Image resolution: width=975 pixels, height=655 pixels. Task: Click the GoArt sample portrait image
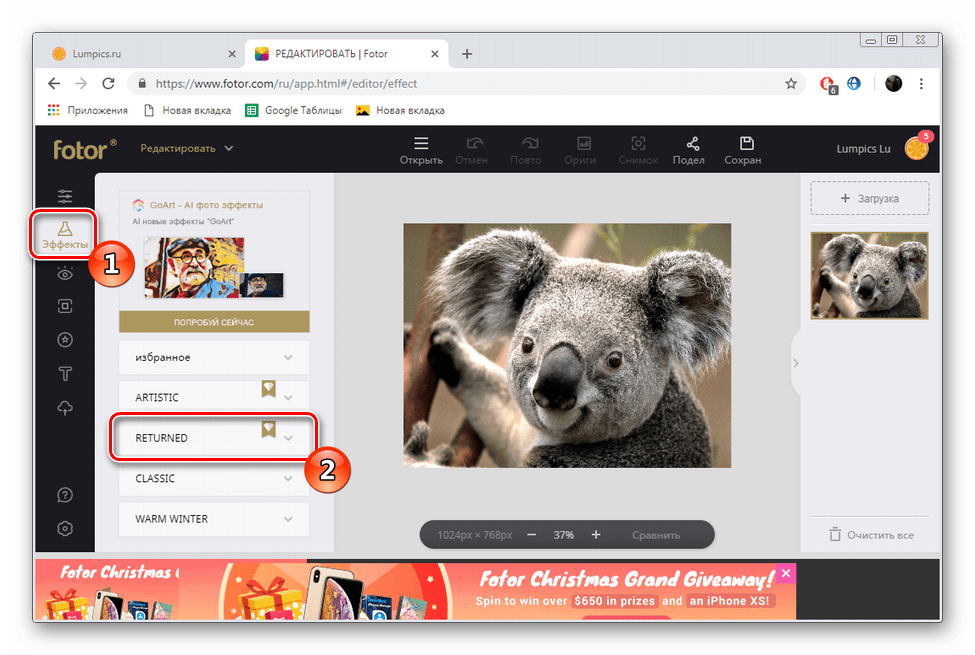(x=194, y=267)
